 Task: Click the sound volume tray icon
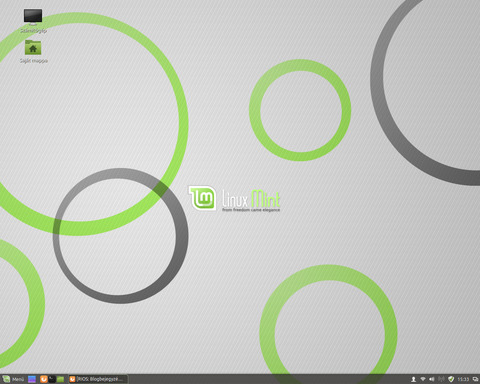(432, 379)
